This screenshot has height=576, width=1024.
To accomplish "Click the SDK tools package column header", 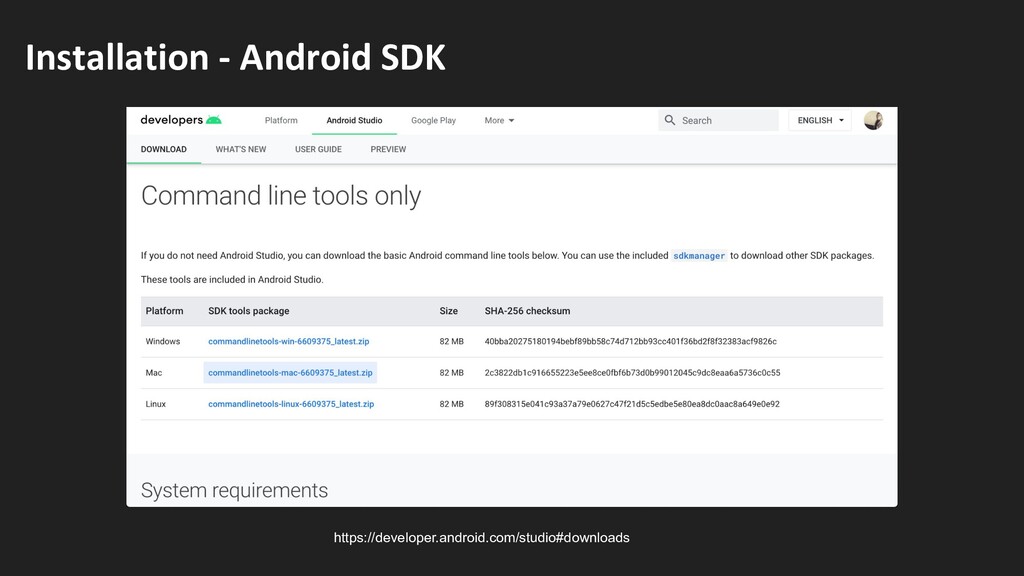I will (x=249, y=311).
